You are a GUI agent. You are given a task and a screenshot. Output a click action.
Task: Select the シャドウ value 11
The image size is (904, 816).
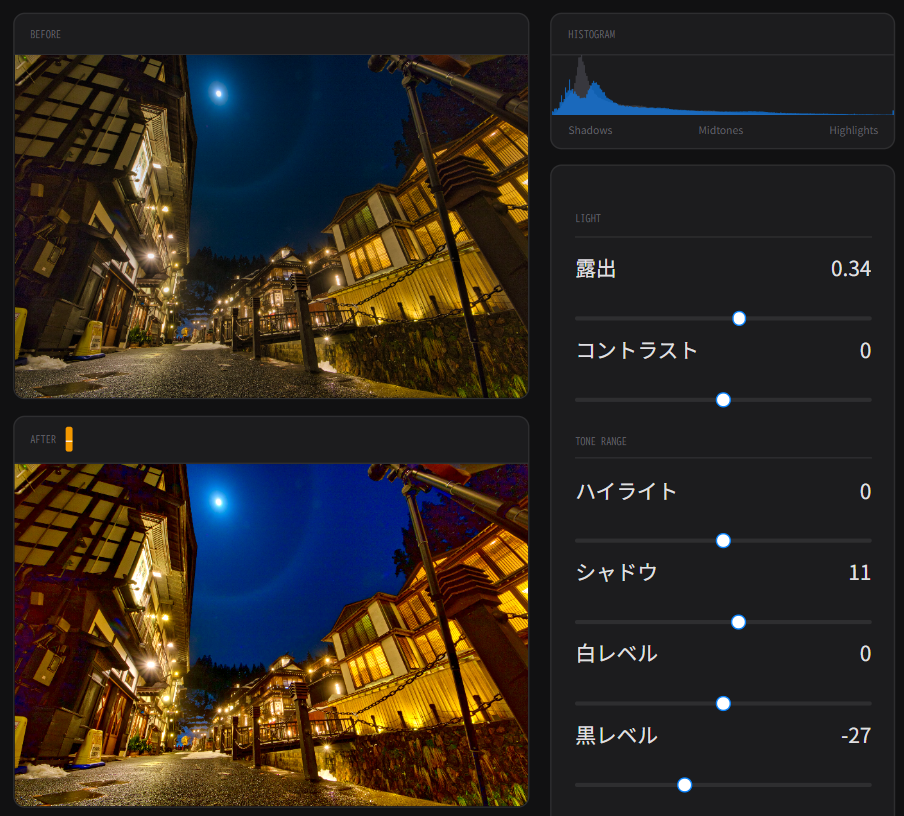click(859, 573)
